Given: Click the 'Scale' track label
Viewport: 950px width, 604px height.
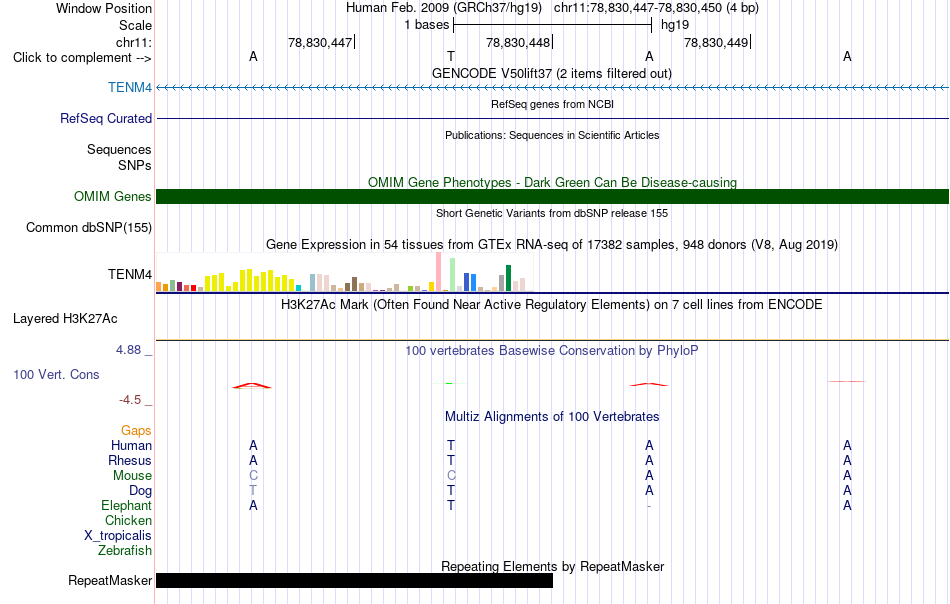Looking at the screenshot, I should [135, 25].
